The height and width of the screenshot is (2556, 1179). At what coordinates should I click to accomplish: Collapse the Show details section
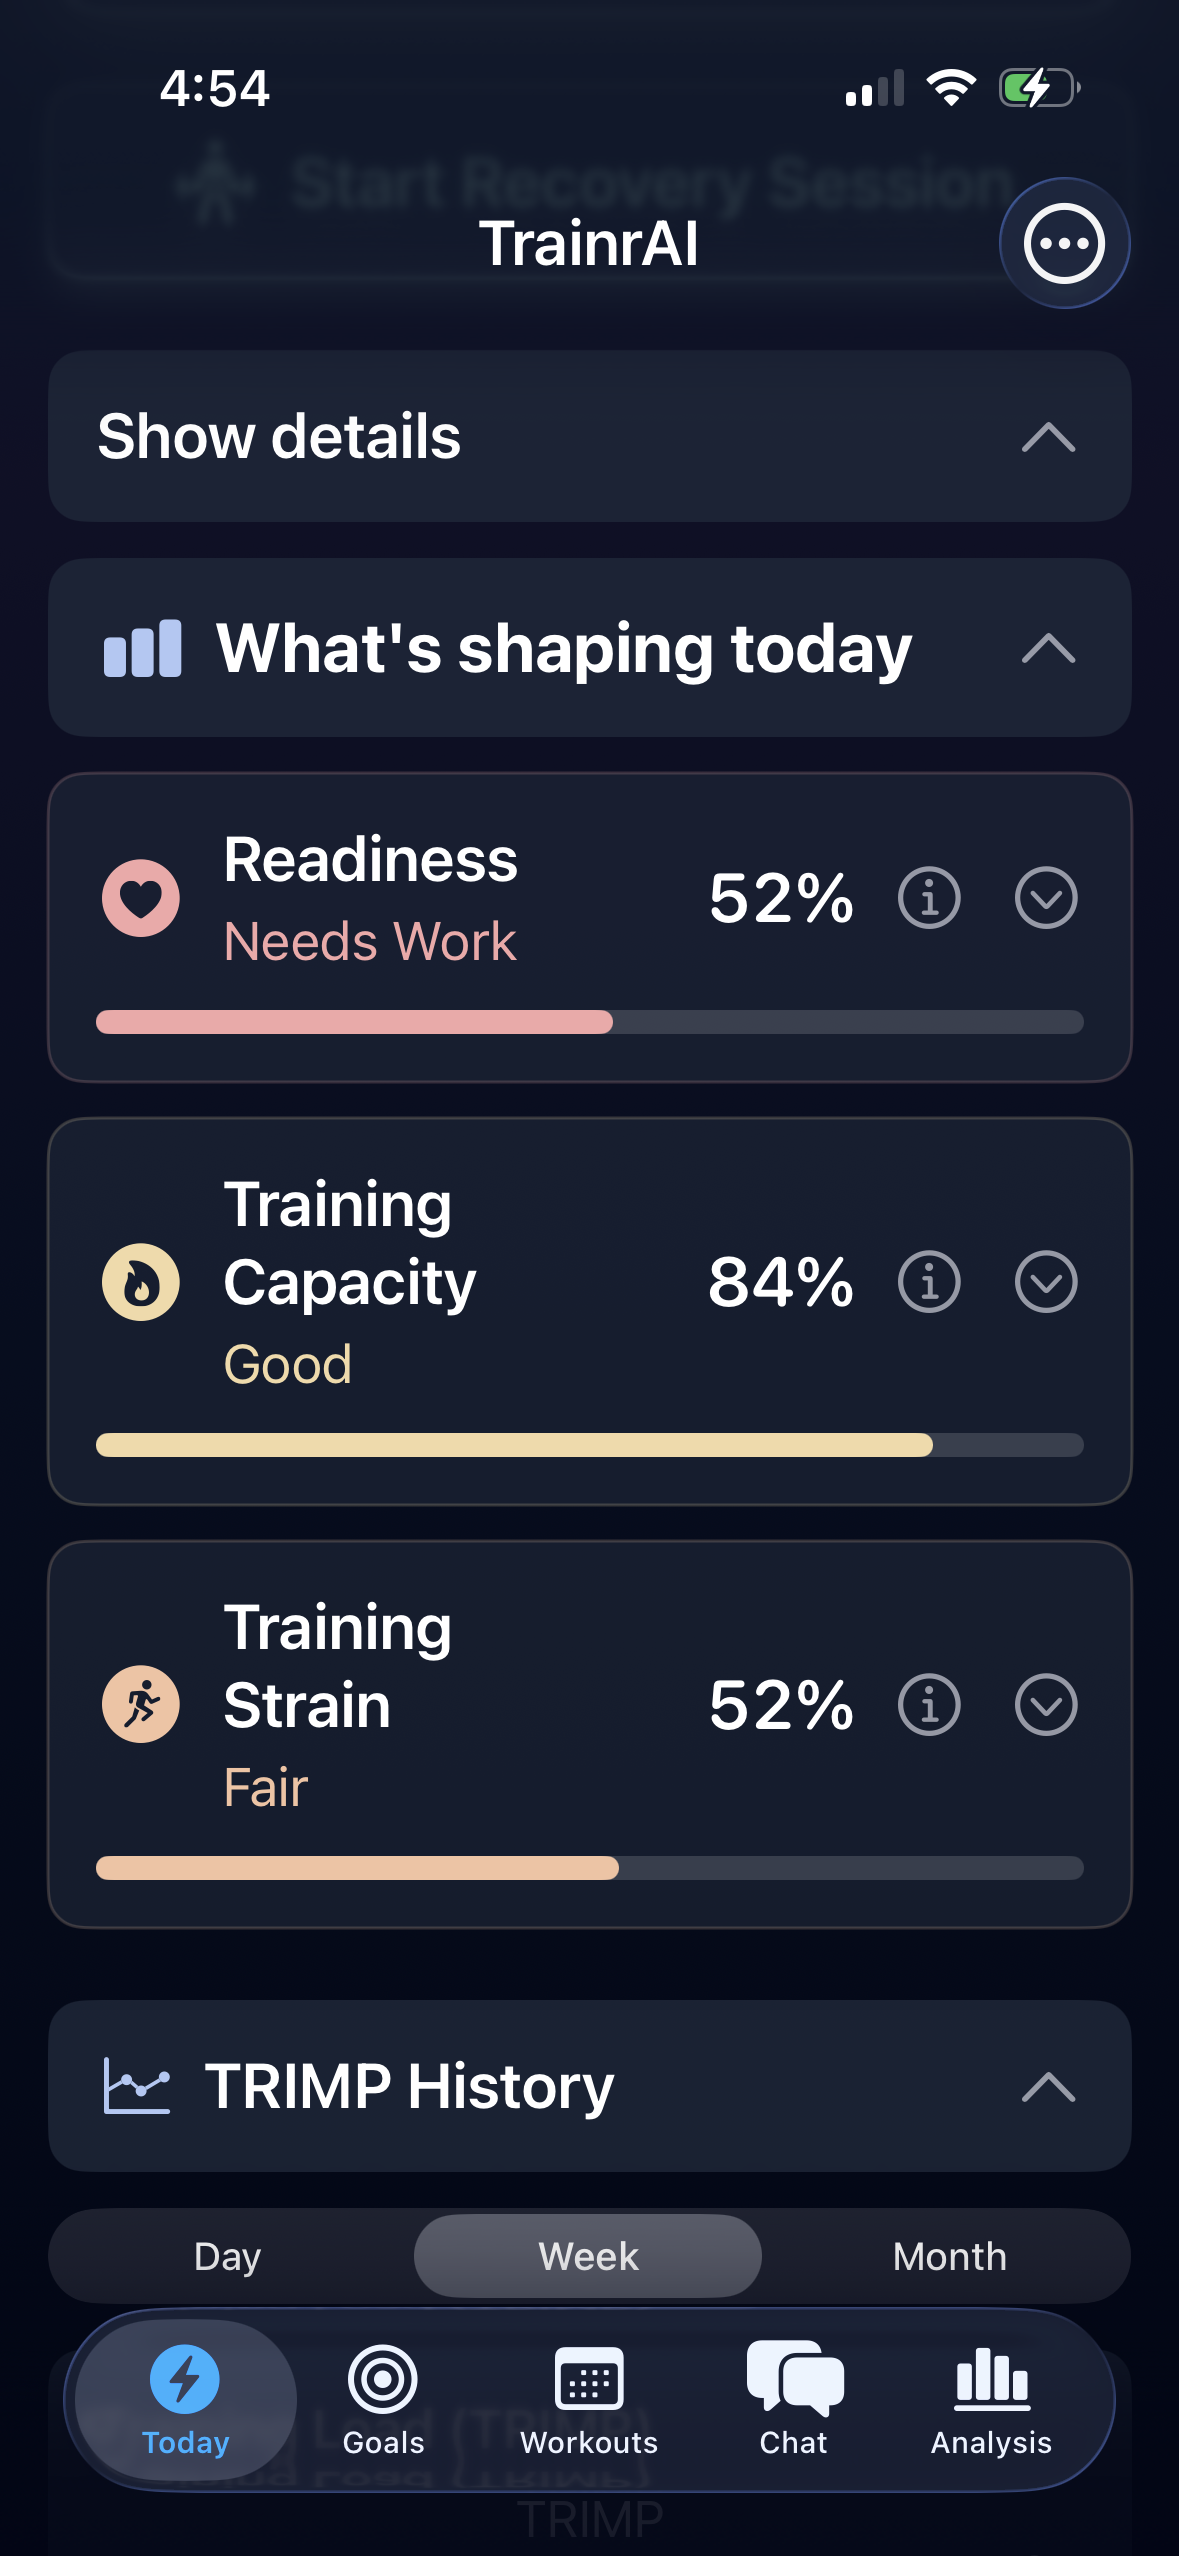tap(1045, 438)
